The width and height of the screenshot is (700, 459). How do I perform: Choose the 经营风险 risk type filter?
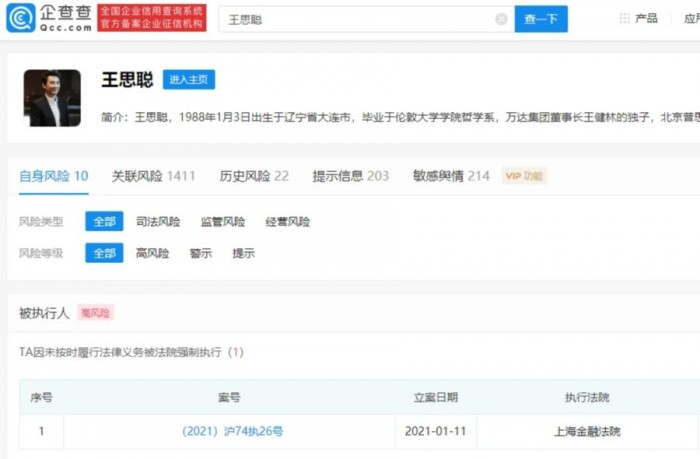point(287,222)
